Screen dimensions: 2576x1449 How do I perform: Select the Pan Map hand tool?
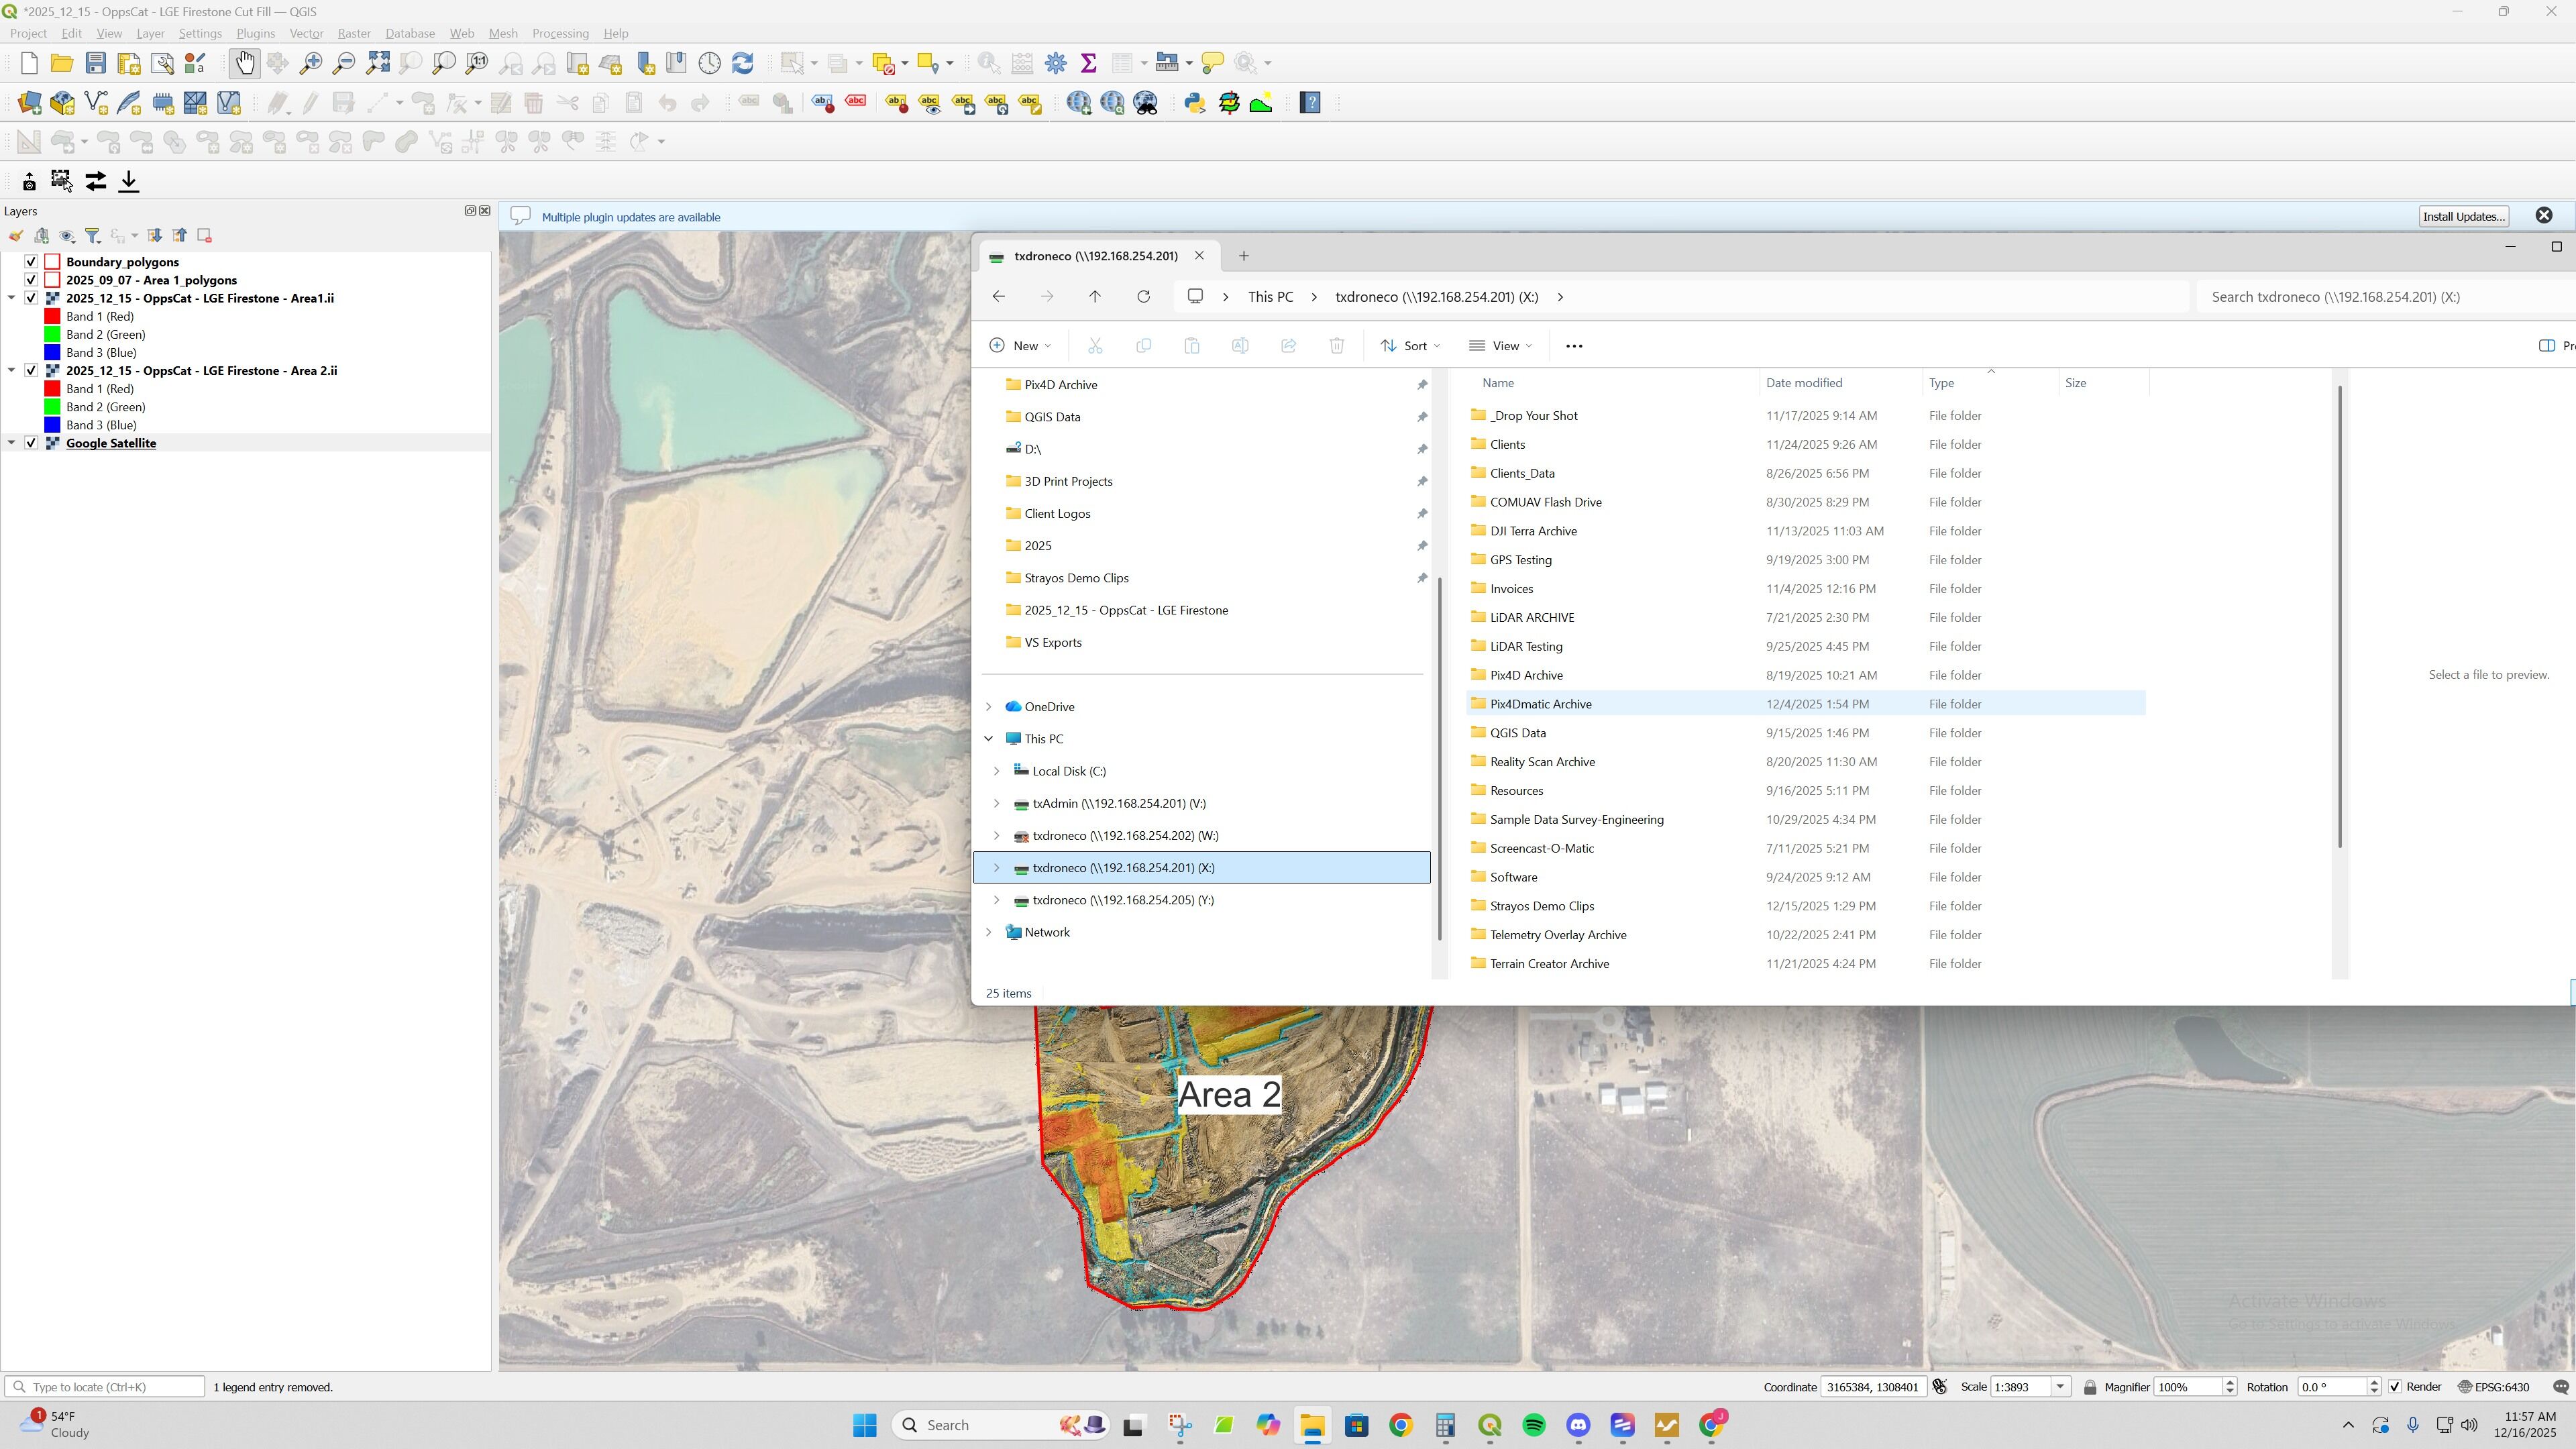click(x=244, y=63)
